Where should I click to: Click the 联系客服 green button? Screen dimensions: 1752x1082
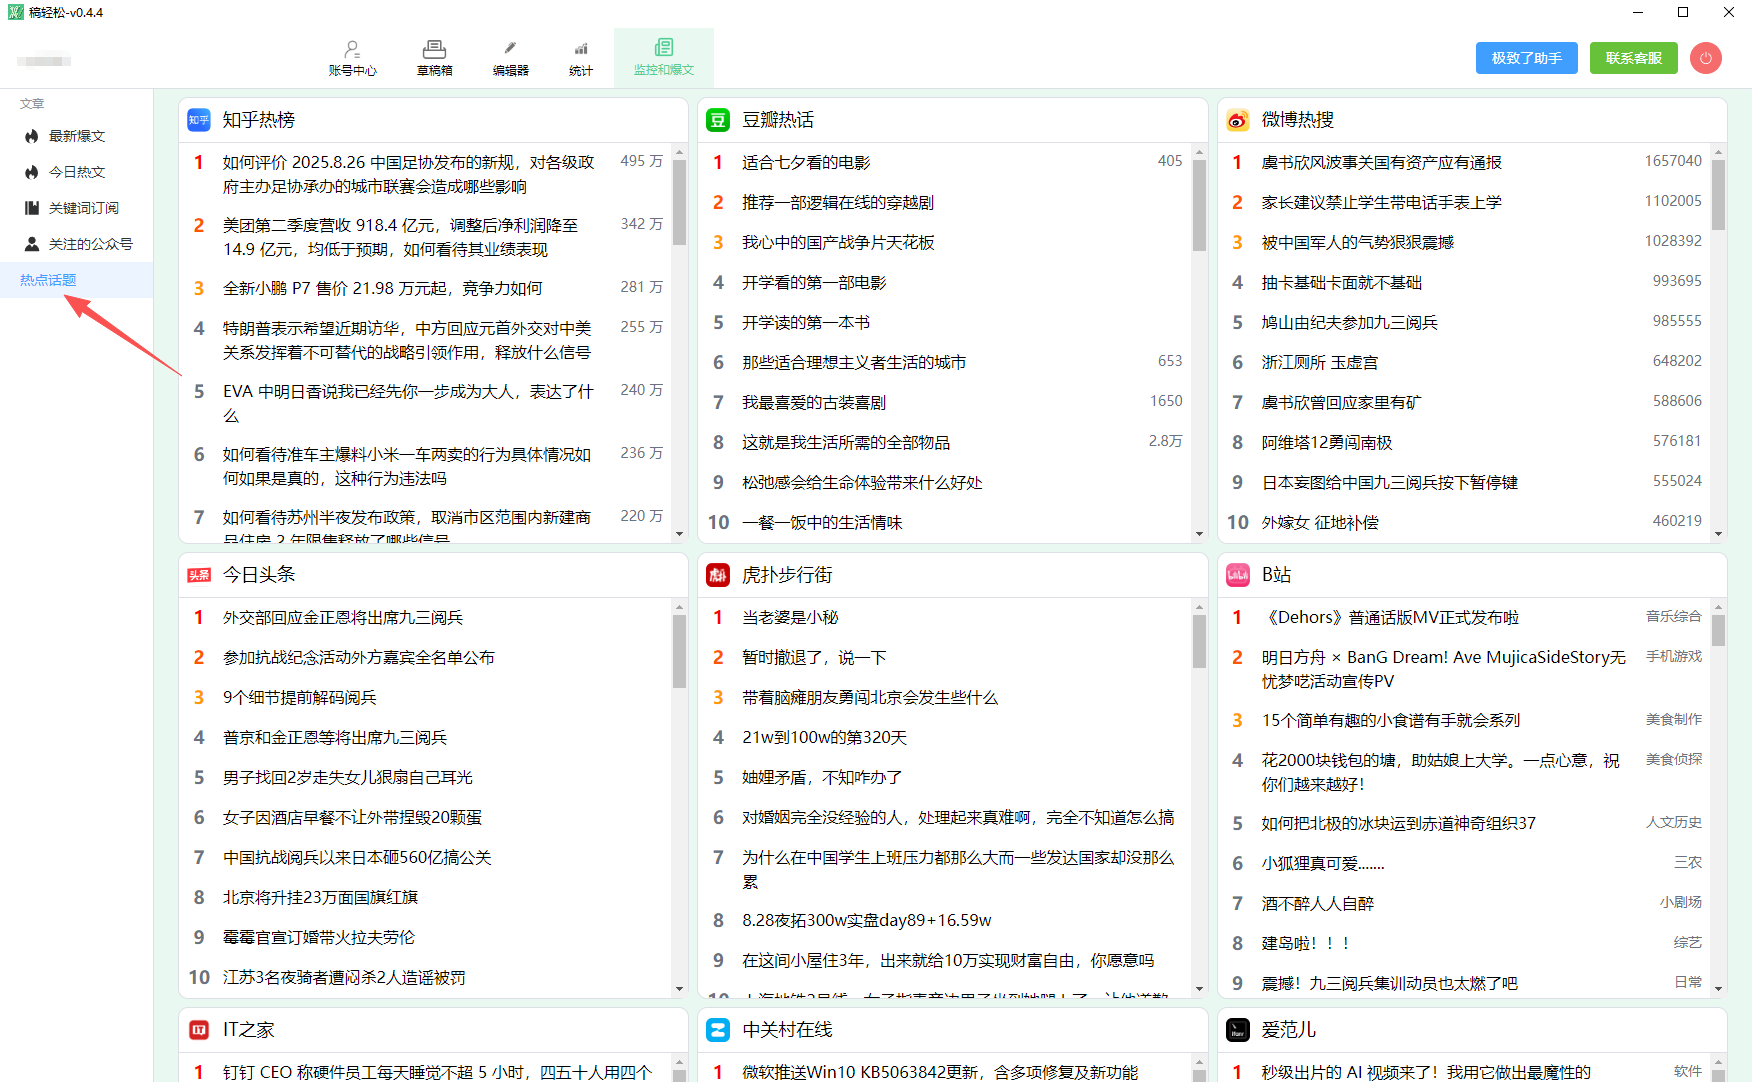click(x=1633, y=58)
